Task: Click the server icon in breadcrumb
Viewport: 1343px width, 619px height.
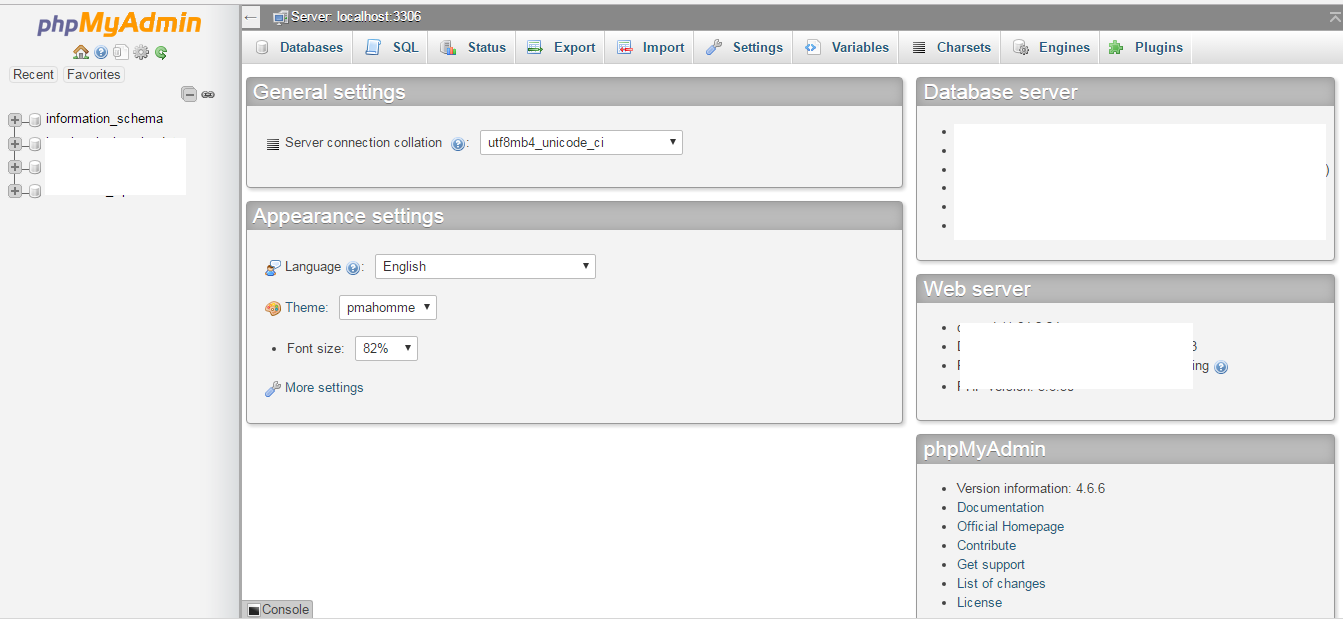Action: click(281, 17)
